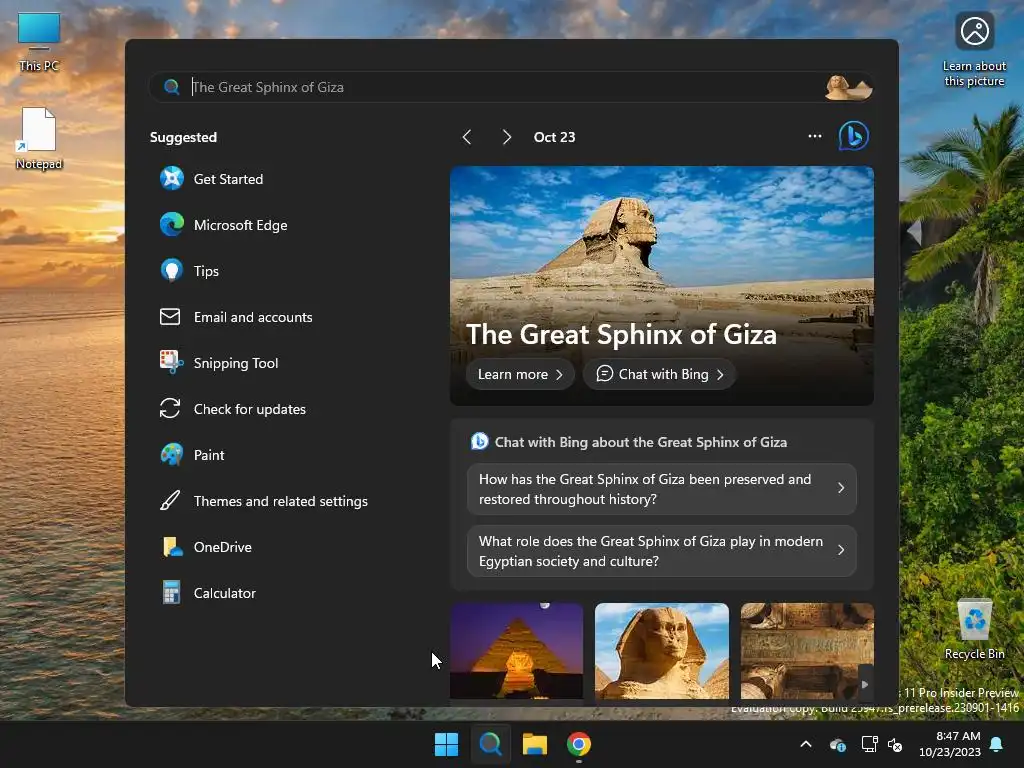The height and width of the screenshot is (768, 1024).
Task: Open the Sphinx face close-up thumbnail
Action: [662, 651]
